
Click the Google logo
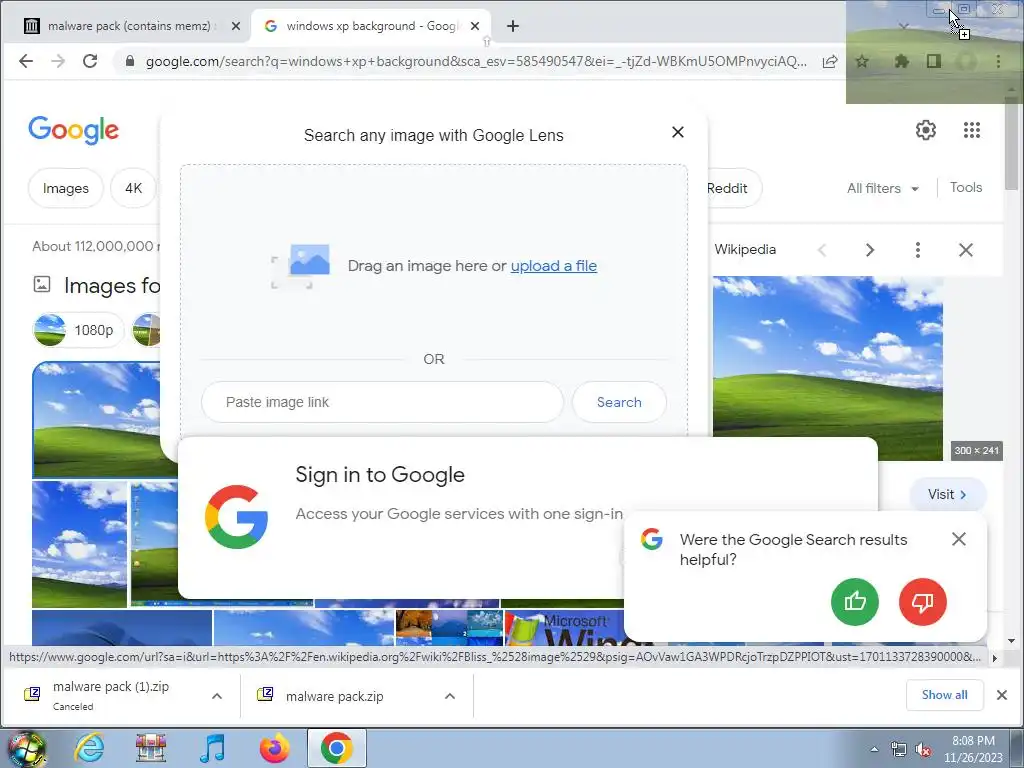pos(73,130)
